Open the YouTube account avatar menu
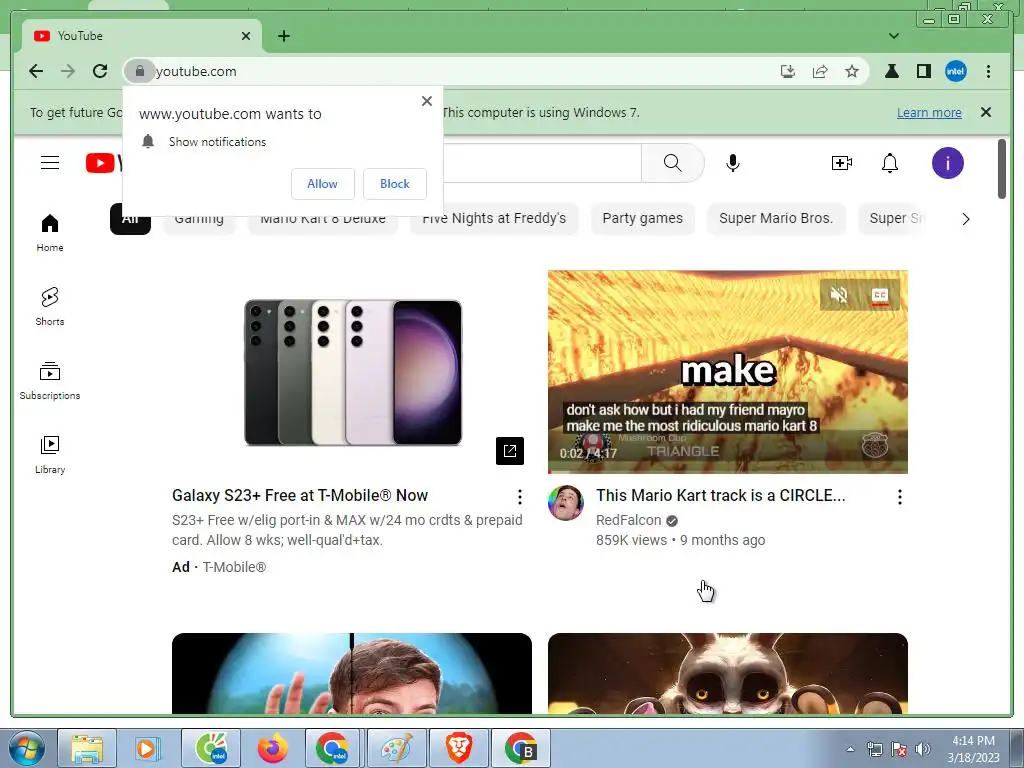The width and height of the screenshot is (1024, 768). (x=948, y=163)
